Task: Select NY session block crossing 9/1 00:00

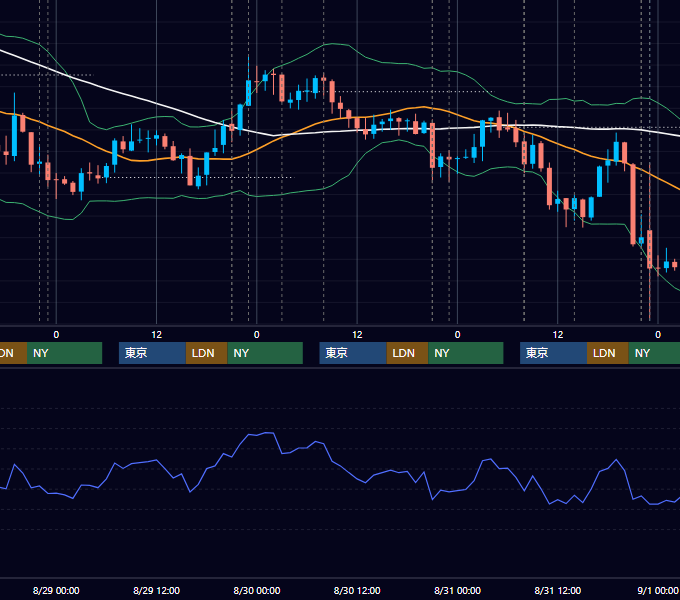Action: 654,353
